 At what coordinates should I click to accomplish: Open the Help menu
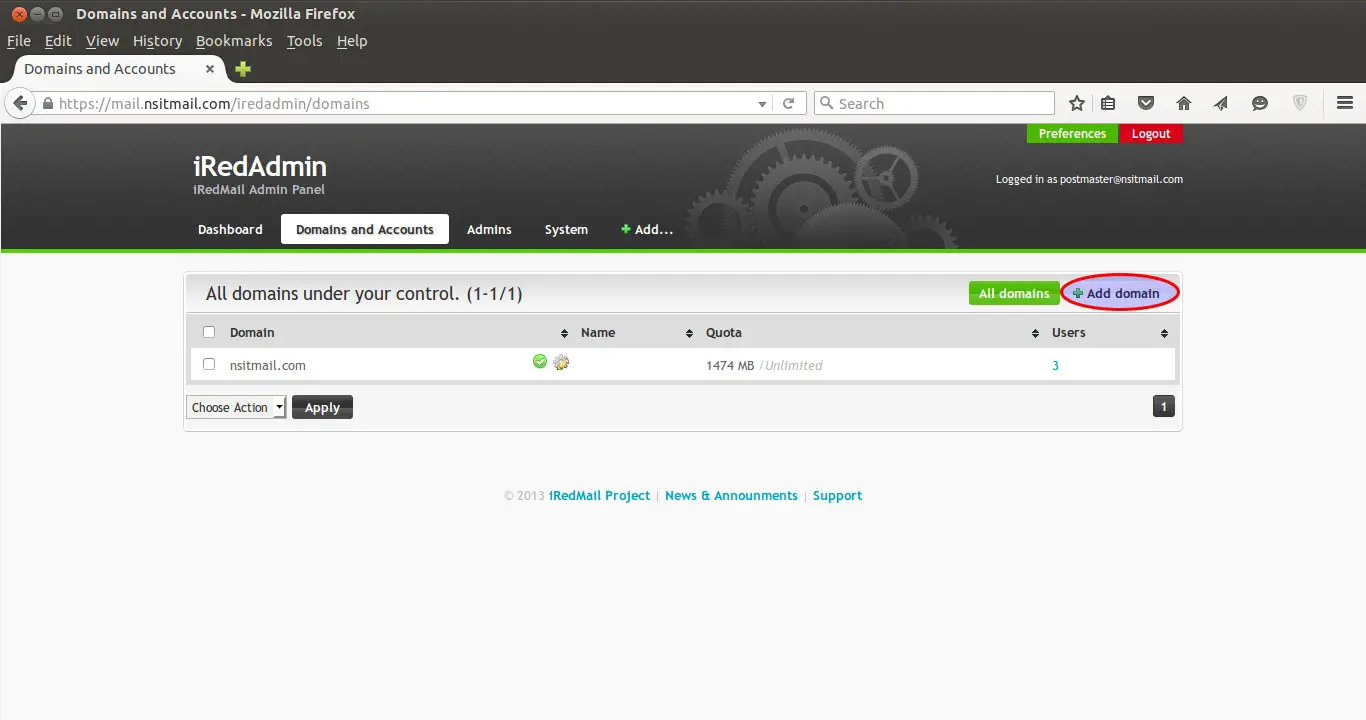click(352, 41)
